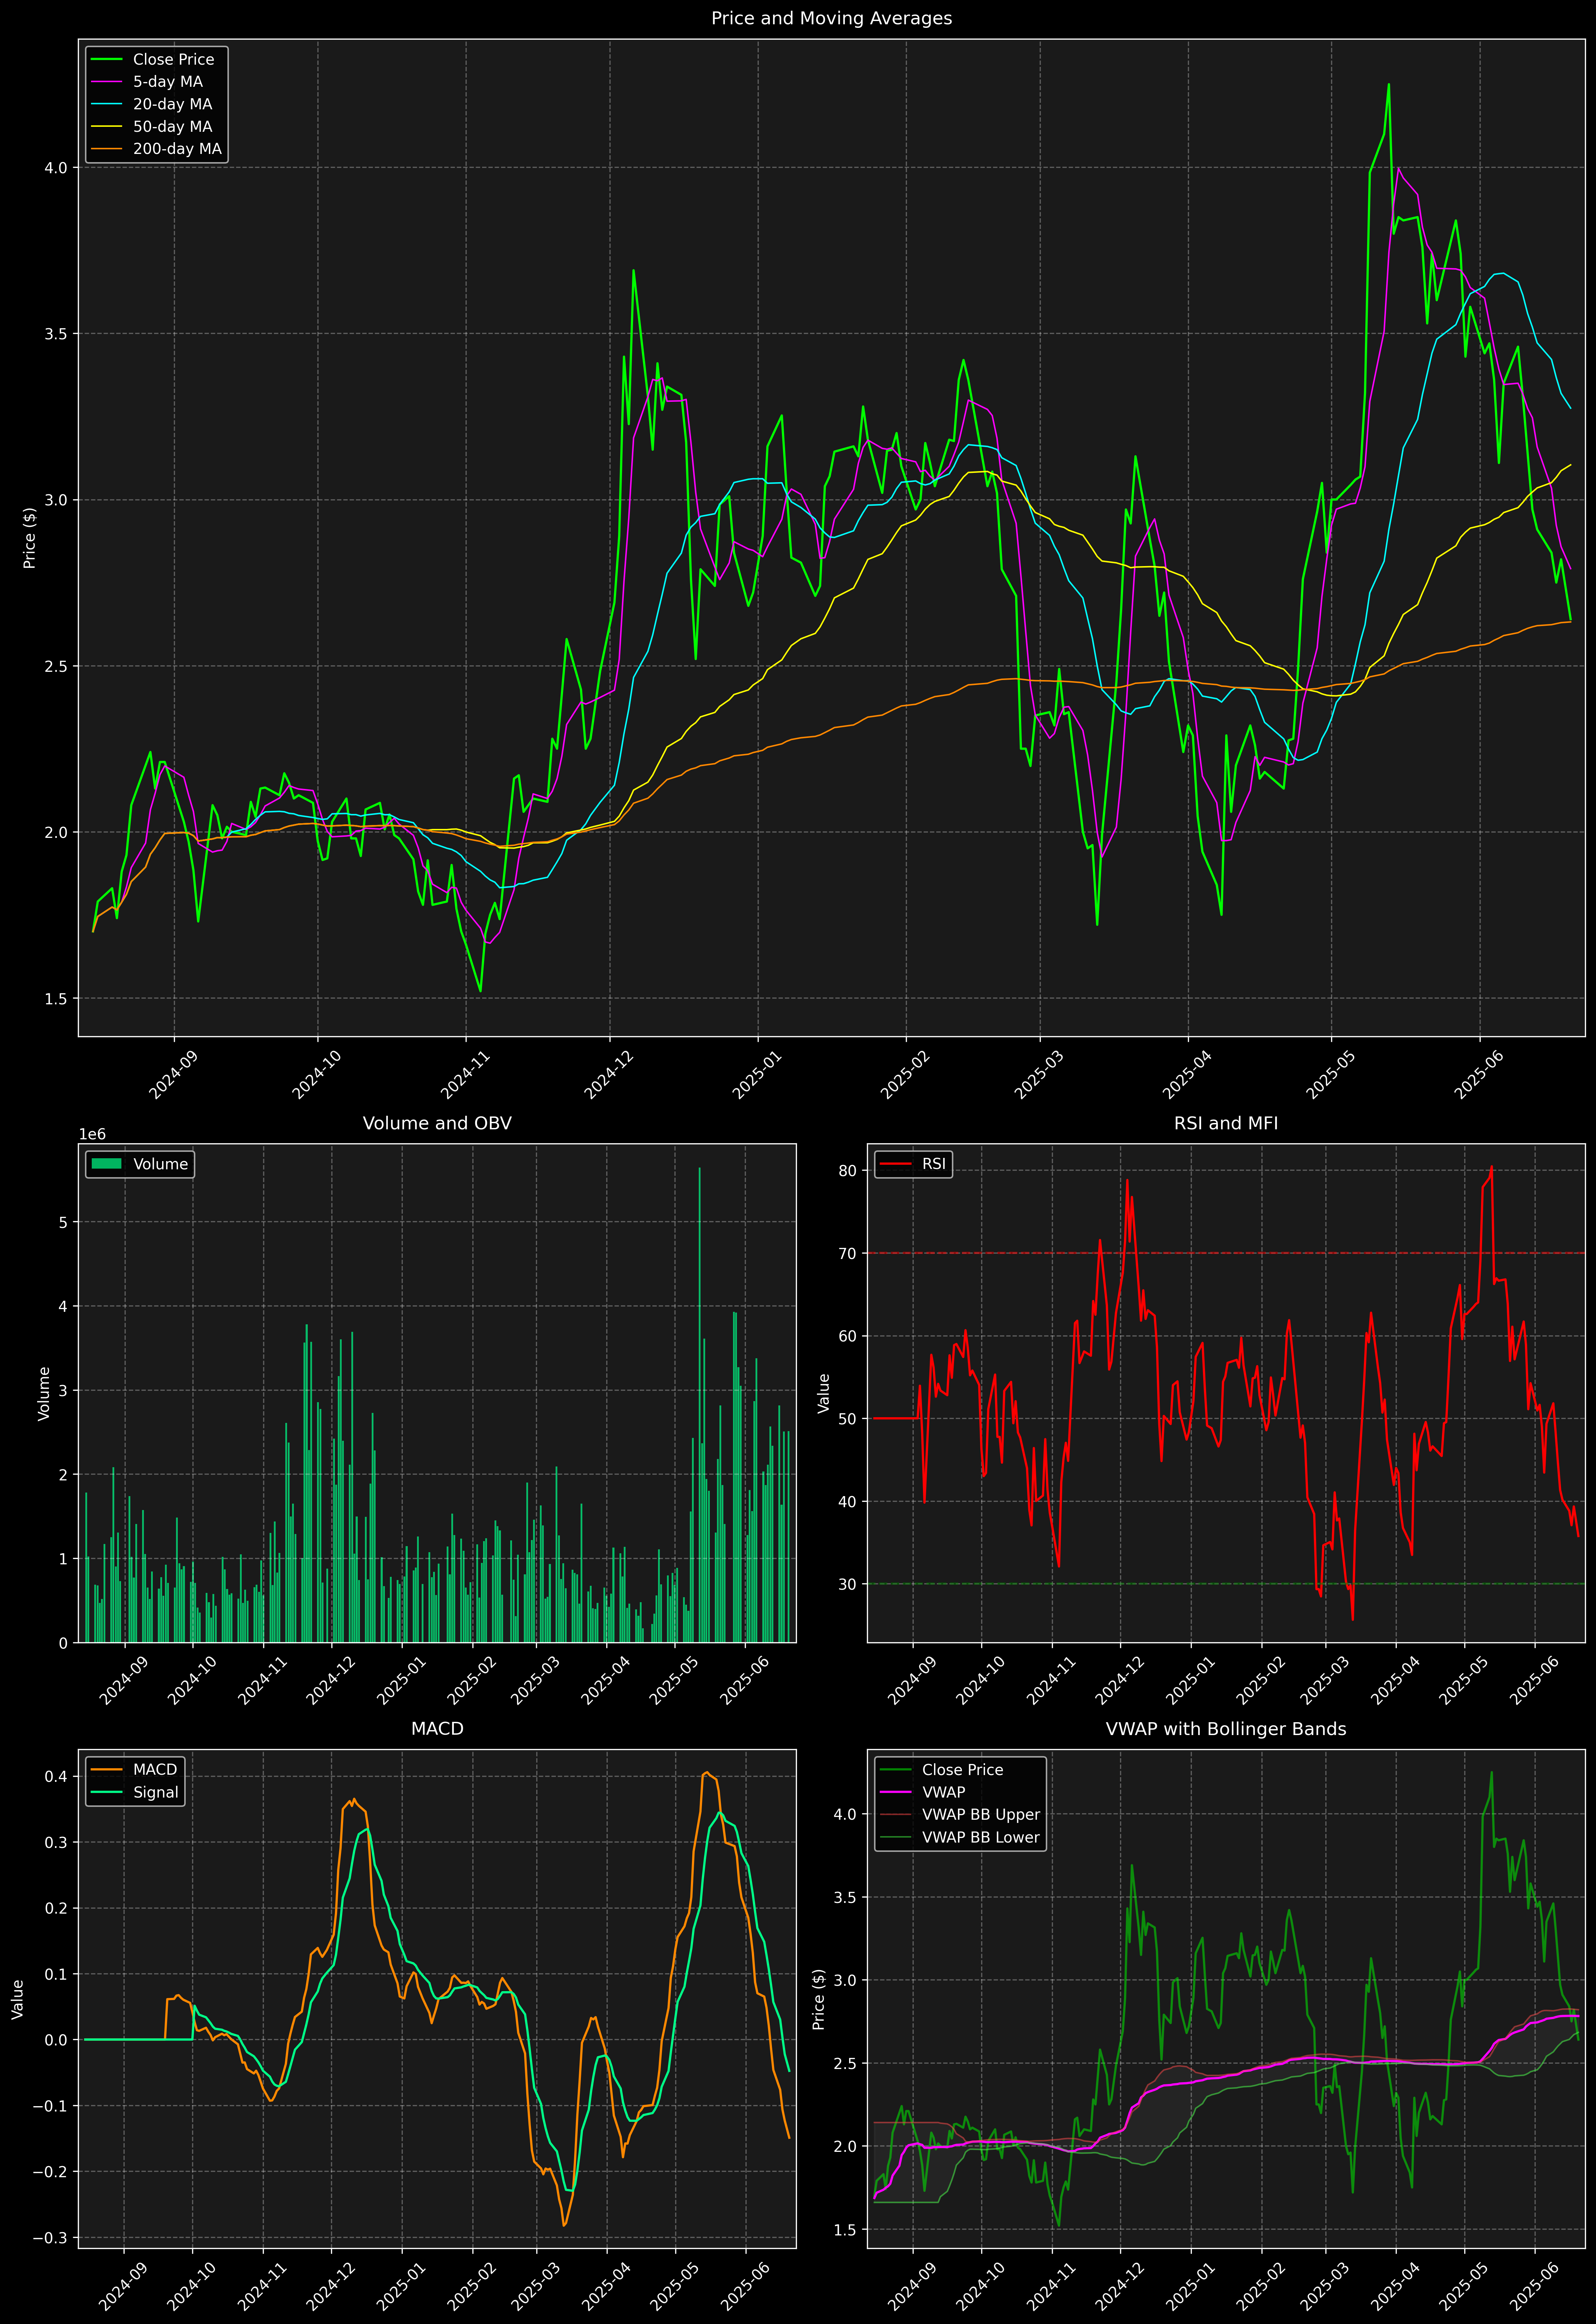
Task: Click the '1e6' scale multiplier above the volume chart
Action: point(92,1135)
